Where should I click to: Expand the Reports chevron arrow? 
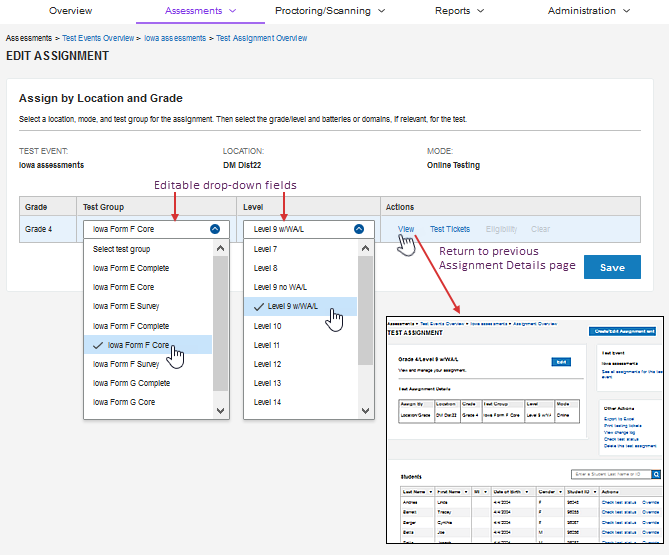tap(480, 11)
